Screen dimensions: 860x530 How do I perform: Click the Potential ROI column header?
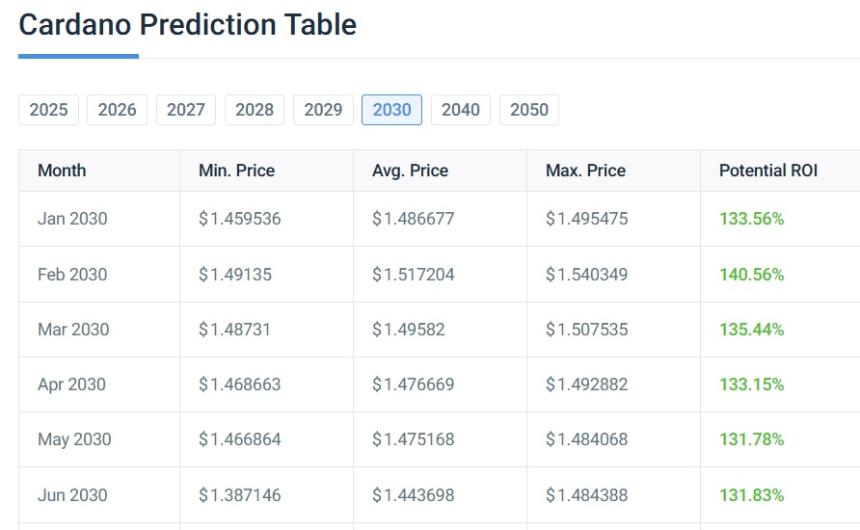(x=768, y=171)
